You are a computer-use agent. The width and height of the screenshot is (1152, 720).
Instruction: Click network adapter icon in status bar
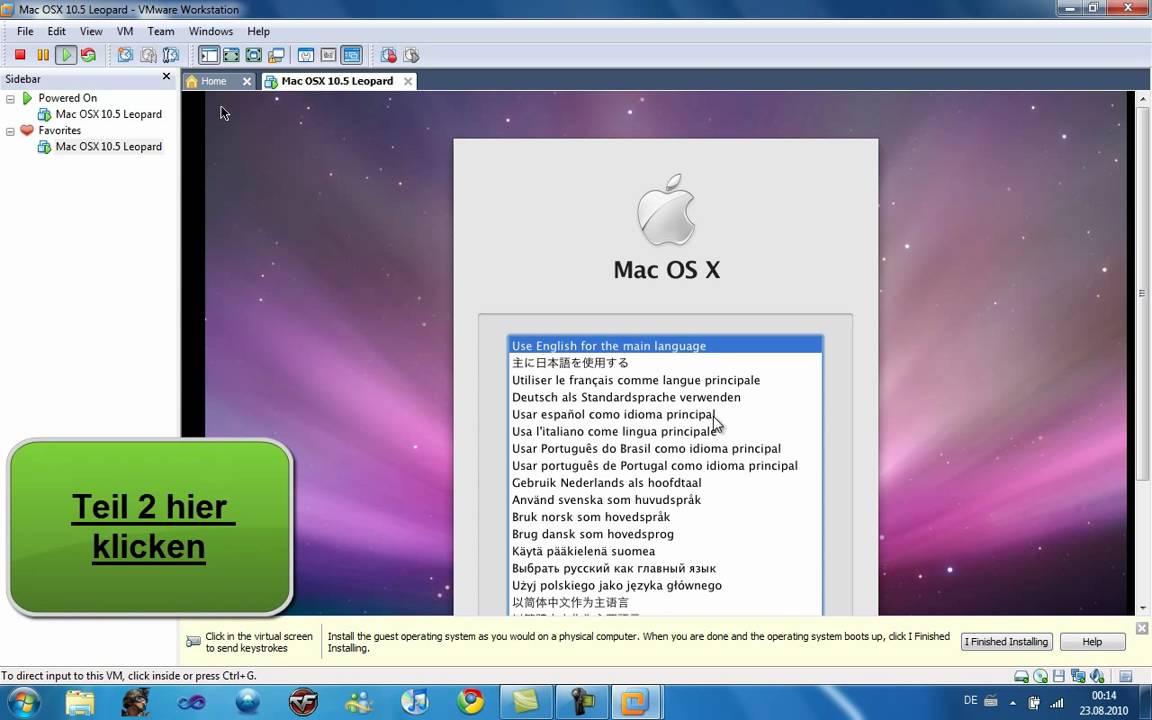coord(1078,676)
